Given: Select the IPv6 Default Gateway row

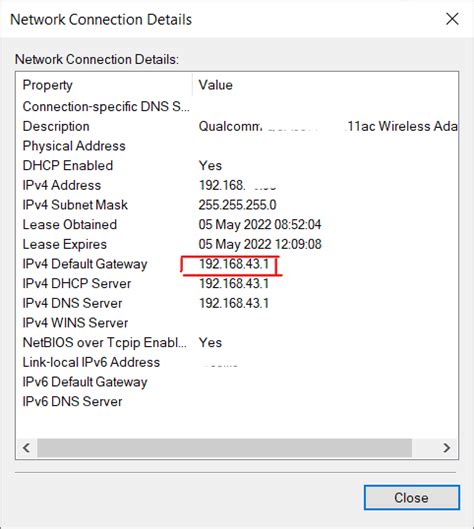Looking at the screenshot, I should point(237,382).
